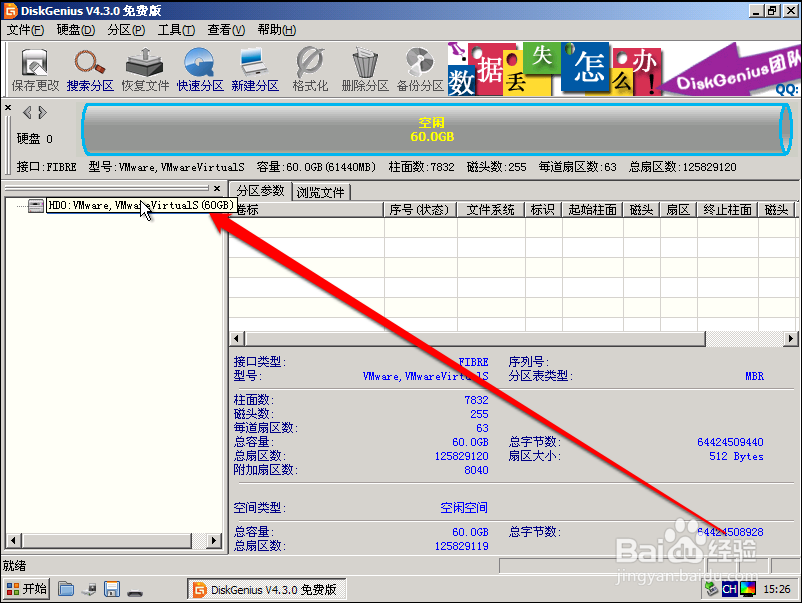Screen dimensions: 802x603
Task: Open a folder from the quick launch bar
Action: pyautogui.click(x=65, y=588)
